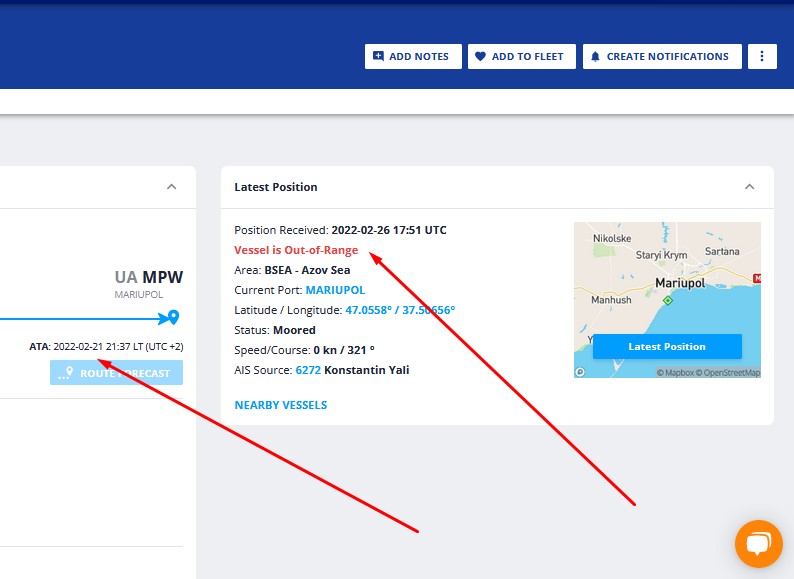Click the ADD TO FLEET button
The width and height of the screenshot is (794, 579).
[x=522, y=56]
